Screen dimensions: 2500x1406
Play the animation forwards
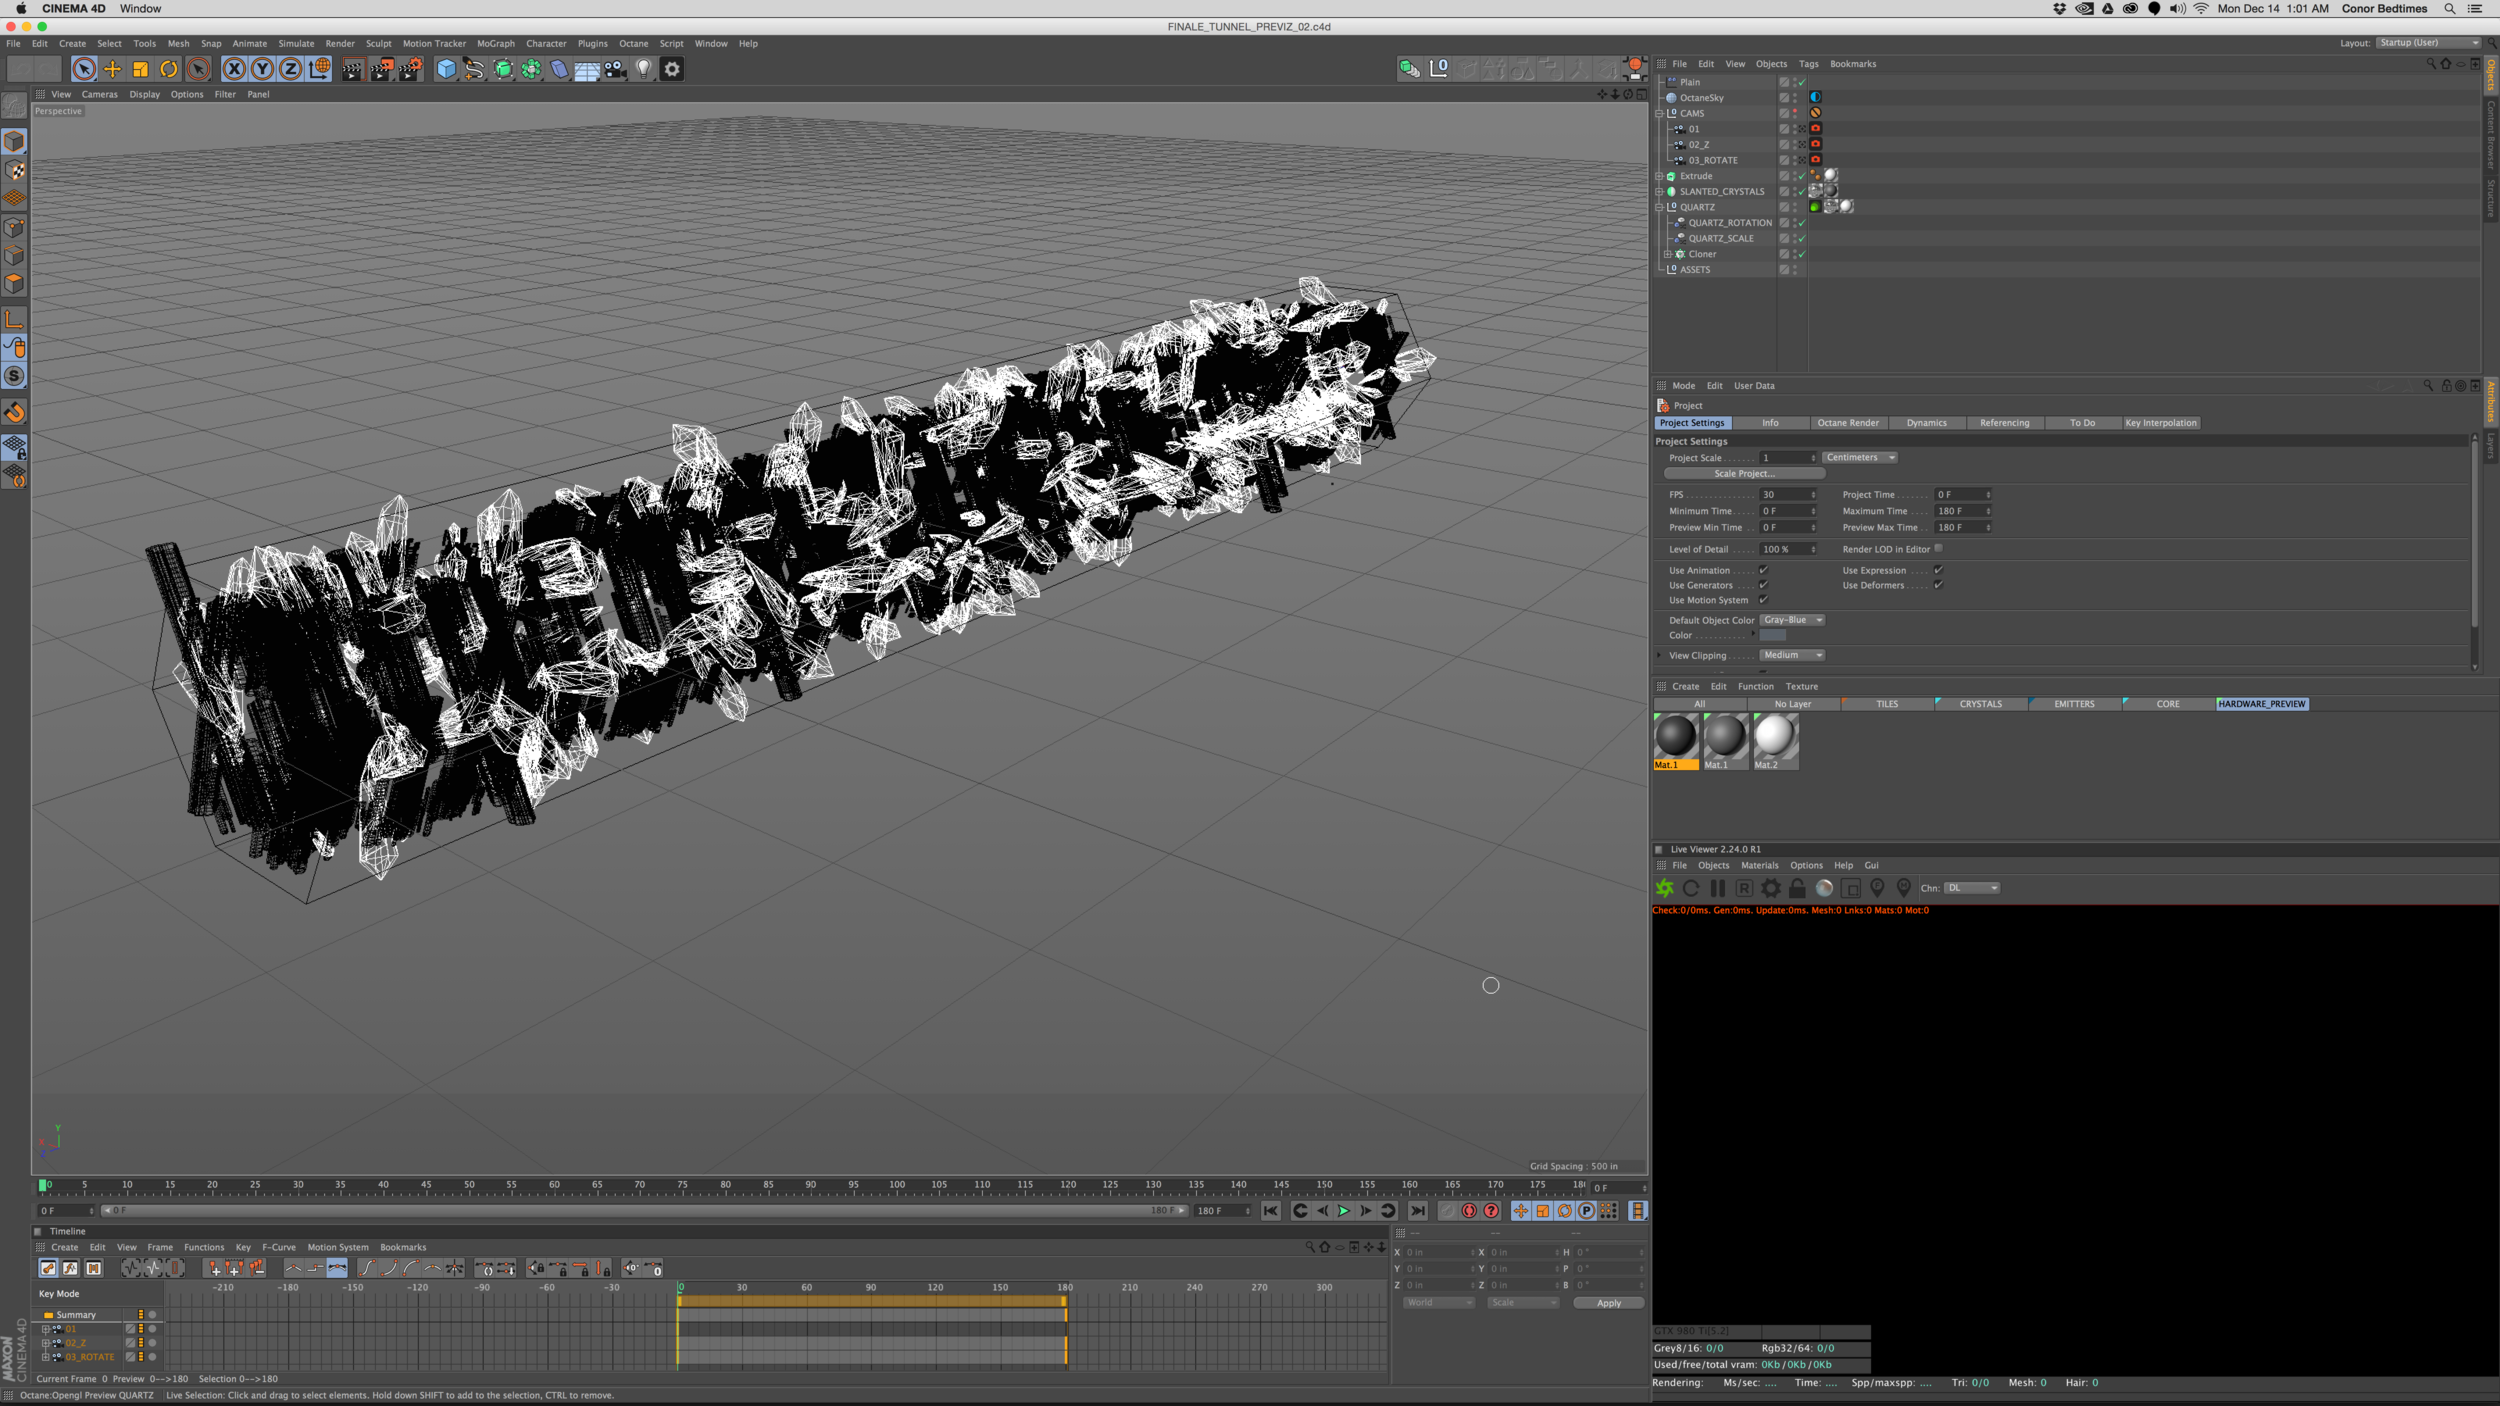click(x=1343, y=1211)
